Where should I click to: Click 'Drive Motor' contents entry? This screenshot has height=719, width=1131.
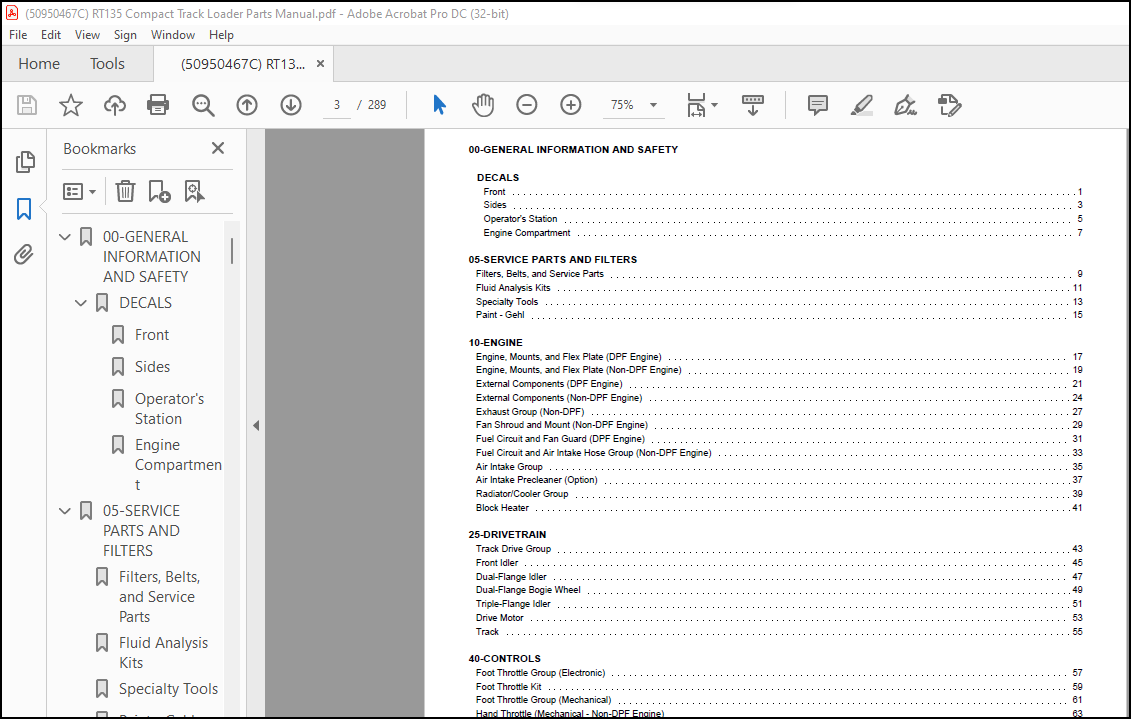point(499,618)
